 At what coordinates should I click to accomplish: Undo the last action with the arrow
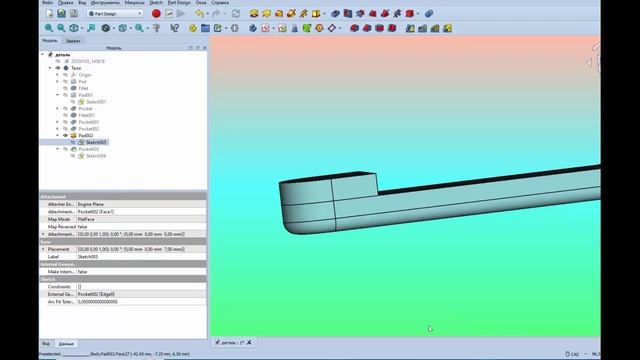[x=200, y=13]
